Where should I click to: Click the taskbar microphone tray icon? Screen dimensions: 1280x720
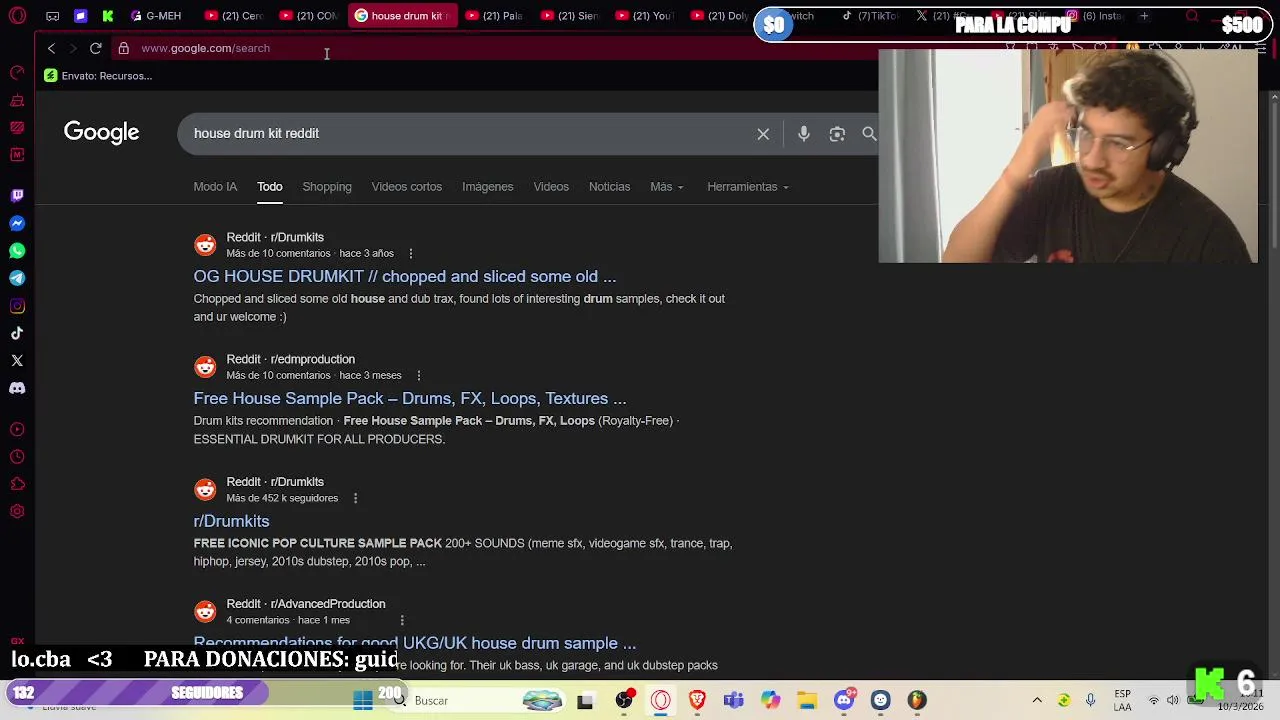pyautogui.click(x=1091, y=700)
